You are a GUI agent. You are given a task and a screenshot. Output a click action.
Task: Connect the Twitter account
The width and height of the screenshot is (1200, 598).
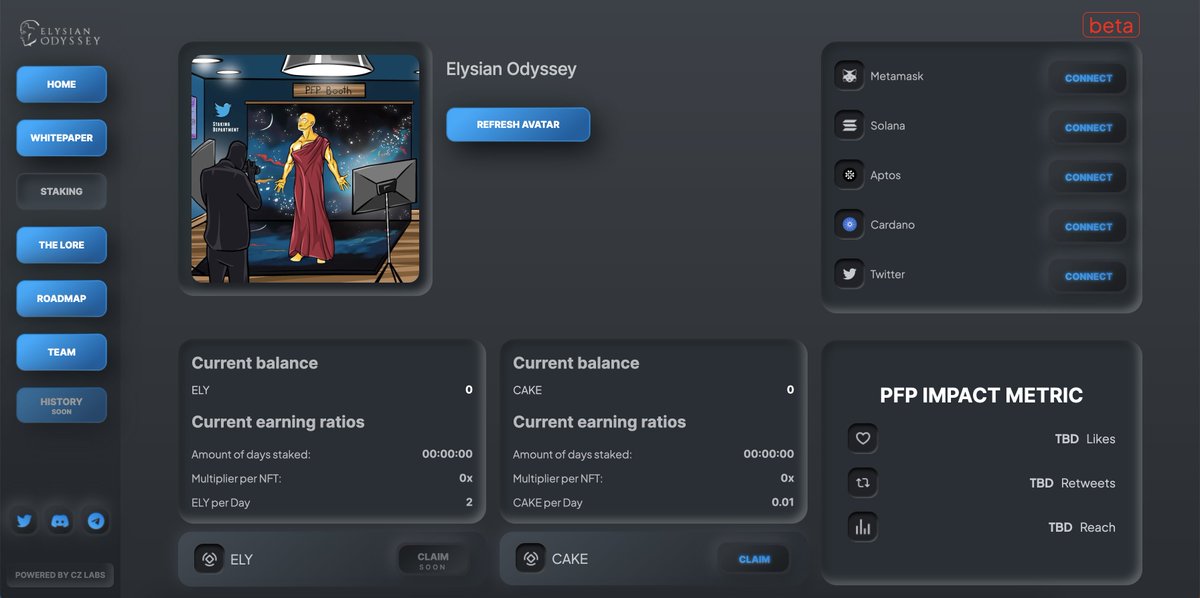(1088, 276)
